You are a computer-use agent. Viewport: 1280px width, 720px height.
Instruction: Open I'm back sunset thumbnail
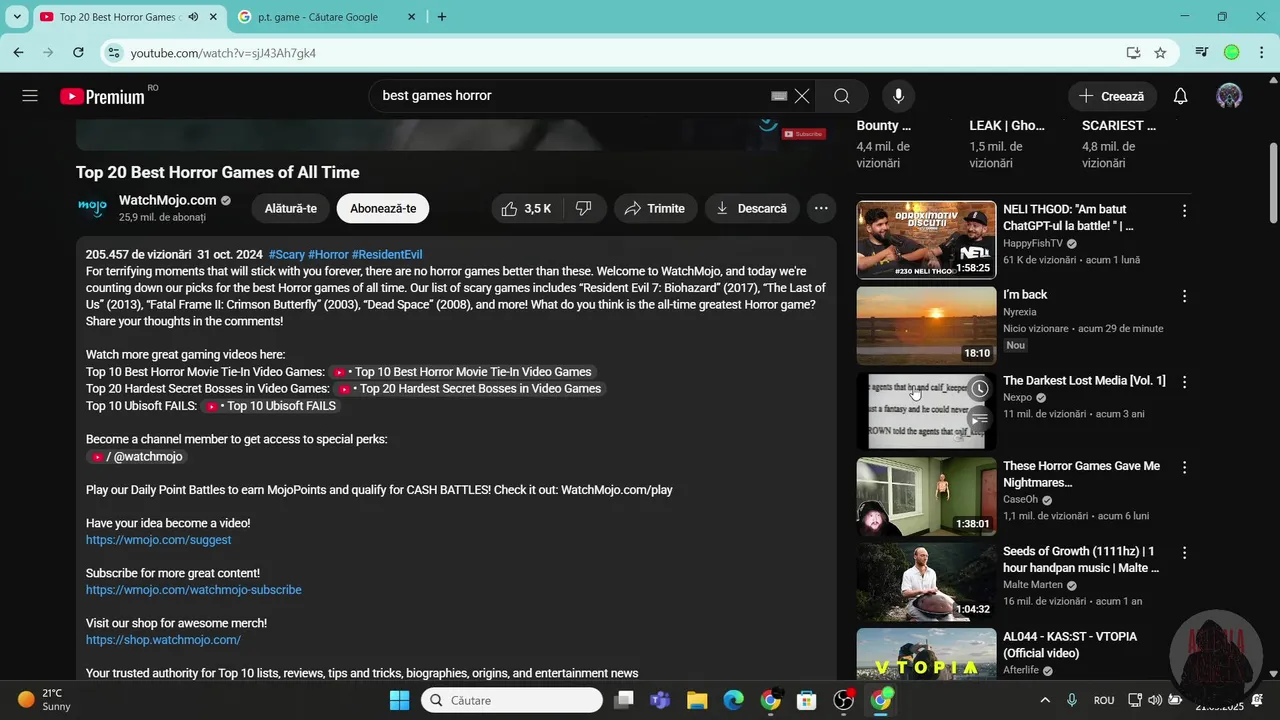pos(926,325)
